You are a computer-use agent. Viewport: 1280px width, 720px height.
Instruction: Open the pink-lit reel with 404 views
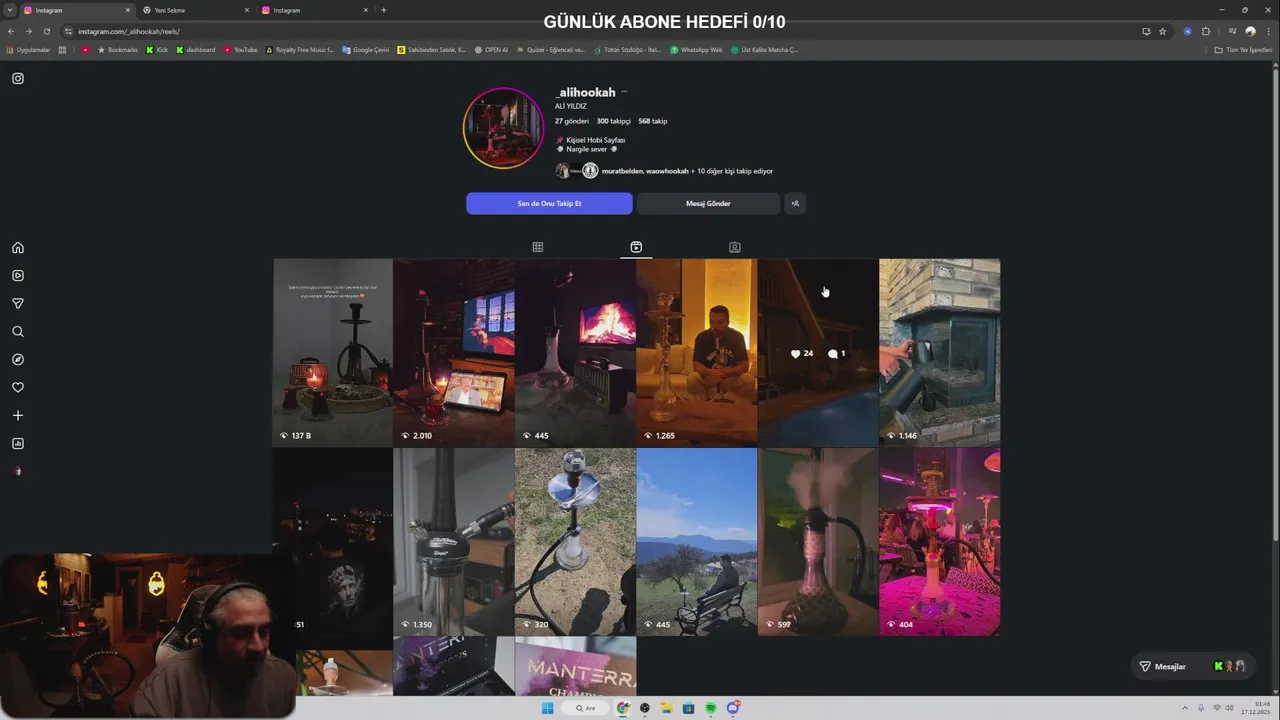coord(940,541)
